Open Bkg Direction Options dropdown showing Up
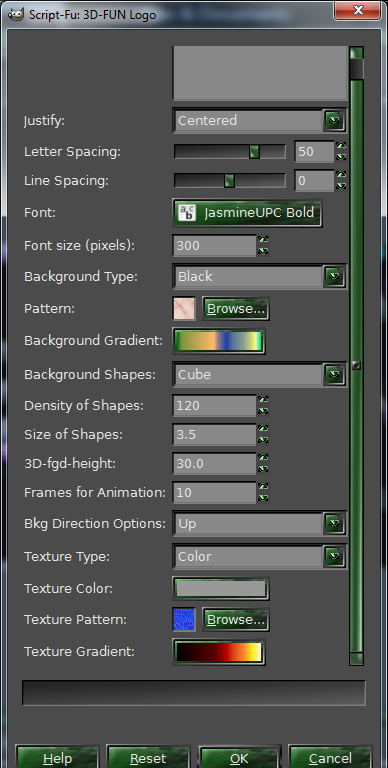 pyautogui.click(x=260, y=524)
